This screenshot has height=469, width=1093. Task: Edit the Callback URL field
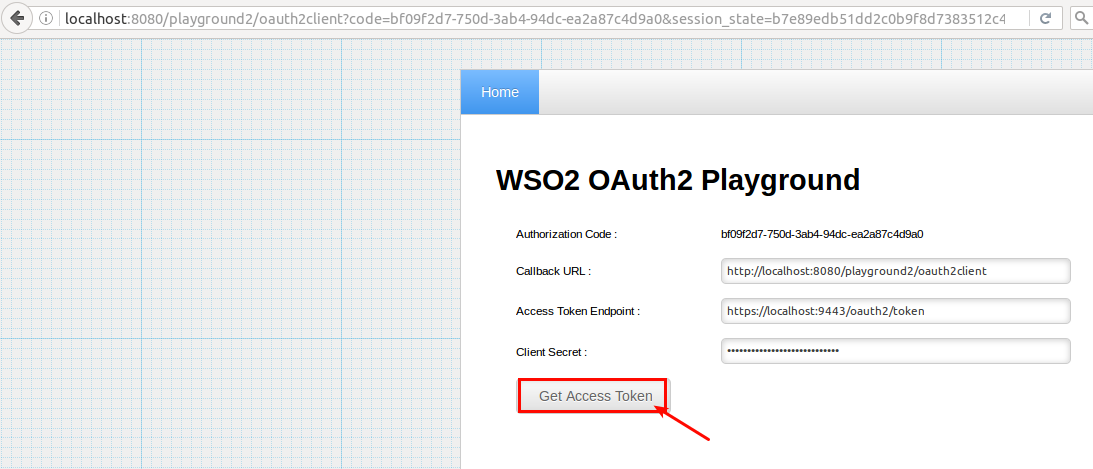tap(895, 271)
